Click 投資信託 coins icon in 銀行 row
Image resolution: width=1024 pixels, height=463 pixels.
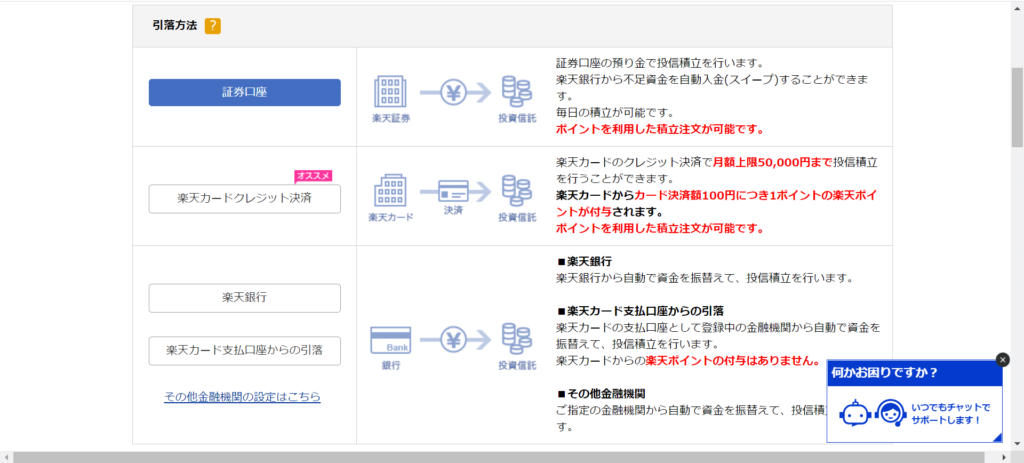click(517, 339)
